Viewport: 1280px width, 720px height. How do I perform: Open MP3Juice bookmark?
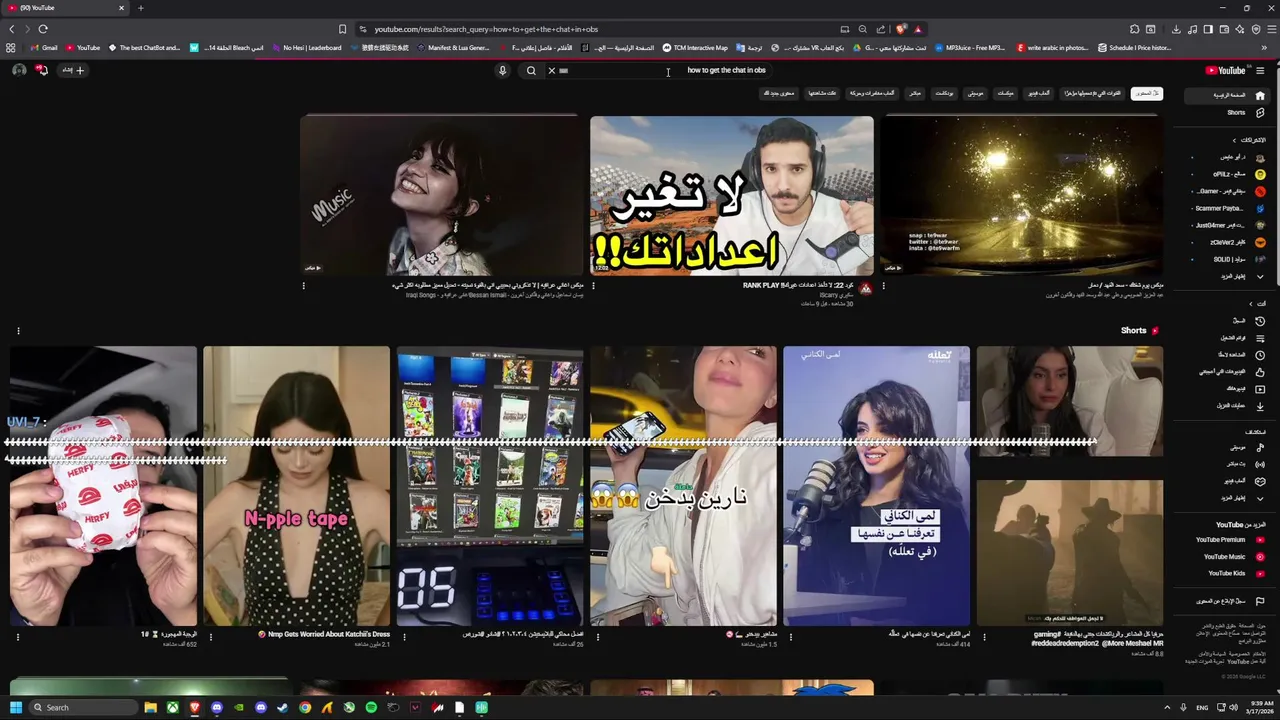click(x=969, y=48)
